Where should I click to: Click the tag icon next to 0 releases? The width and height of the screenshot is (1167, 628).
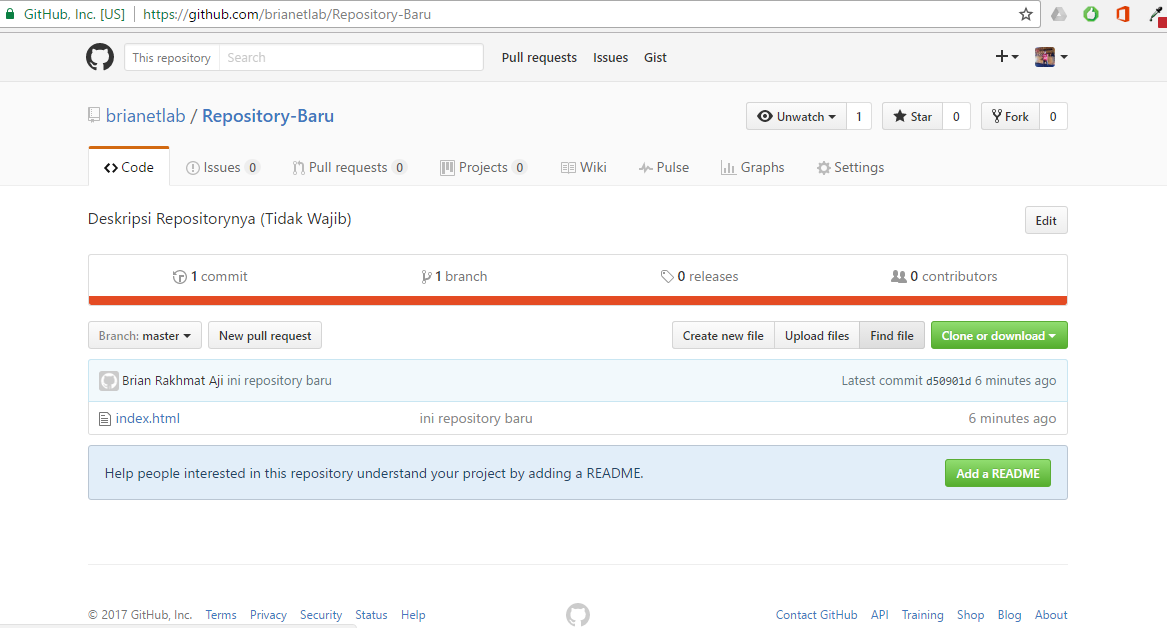click(x=667, y=277)
